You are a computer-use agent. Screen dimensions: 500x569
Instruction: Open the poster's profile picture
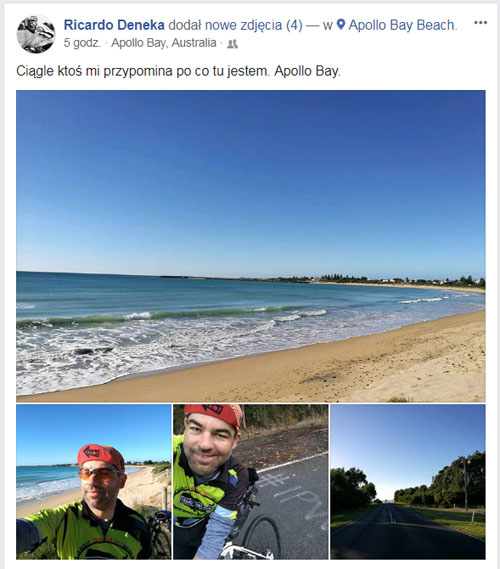coord(36,34)
